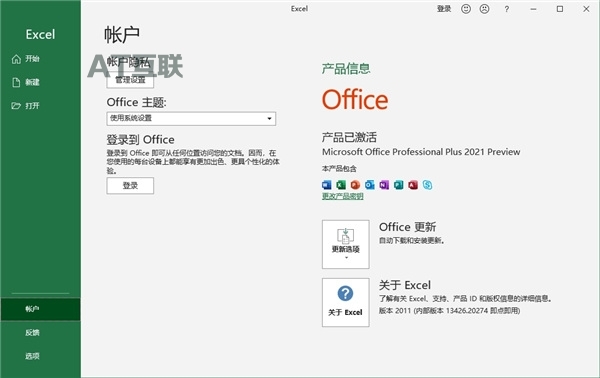Close the Excel window
Viewport: 600px width, 378px height.
click(x=586, y=9)
